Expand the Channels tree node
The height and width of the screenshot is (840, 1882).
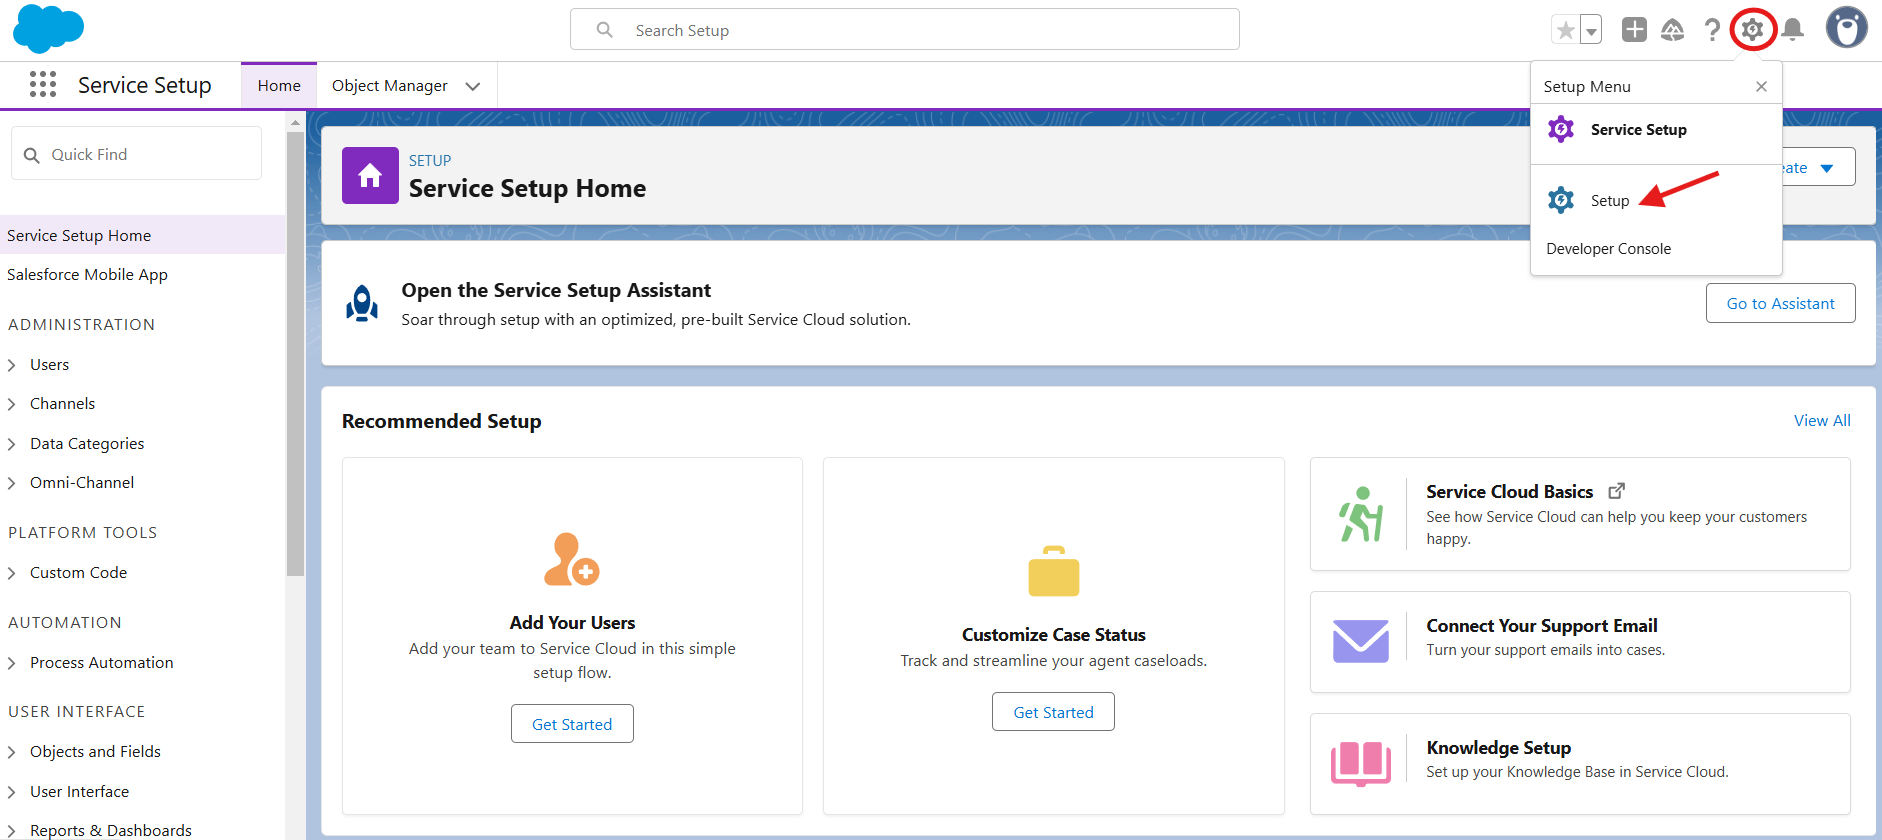(12, 404)
